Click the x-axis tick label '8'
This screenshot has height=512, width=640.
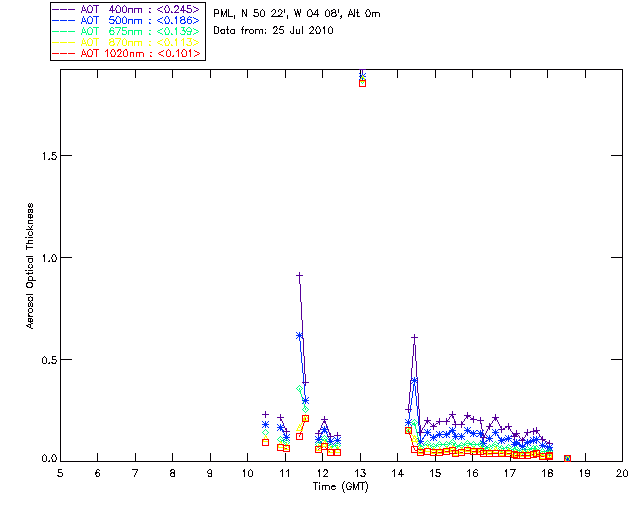[x=173, y=473]
